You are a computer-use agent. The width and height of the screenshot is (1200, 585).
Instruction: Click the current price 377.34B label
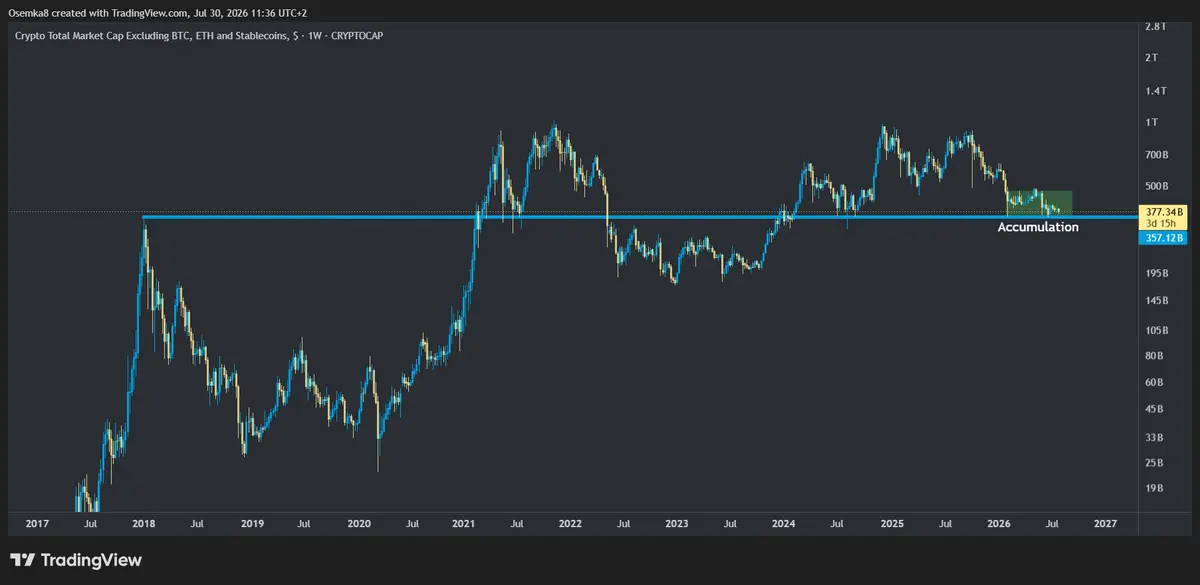pyautogui.click(x=1165, y=213)
